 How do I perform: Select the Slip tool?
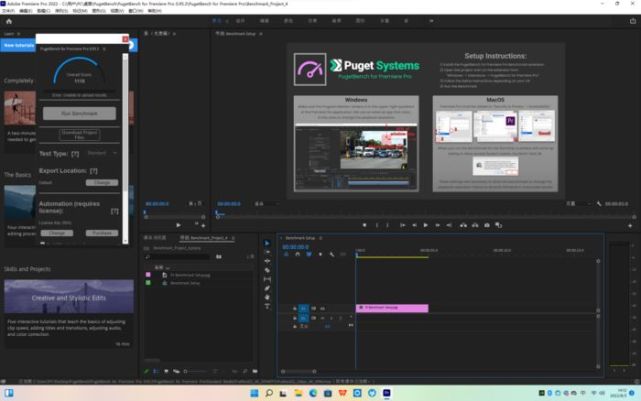tap(267, 279)
